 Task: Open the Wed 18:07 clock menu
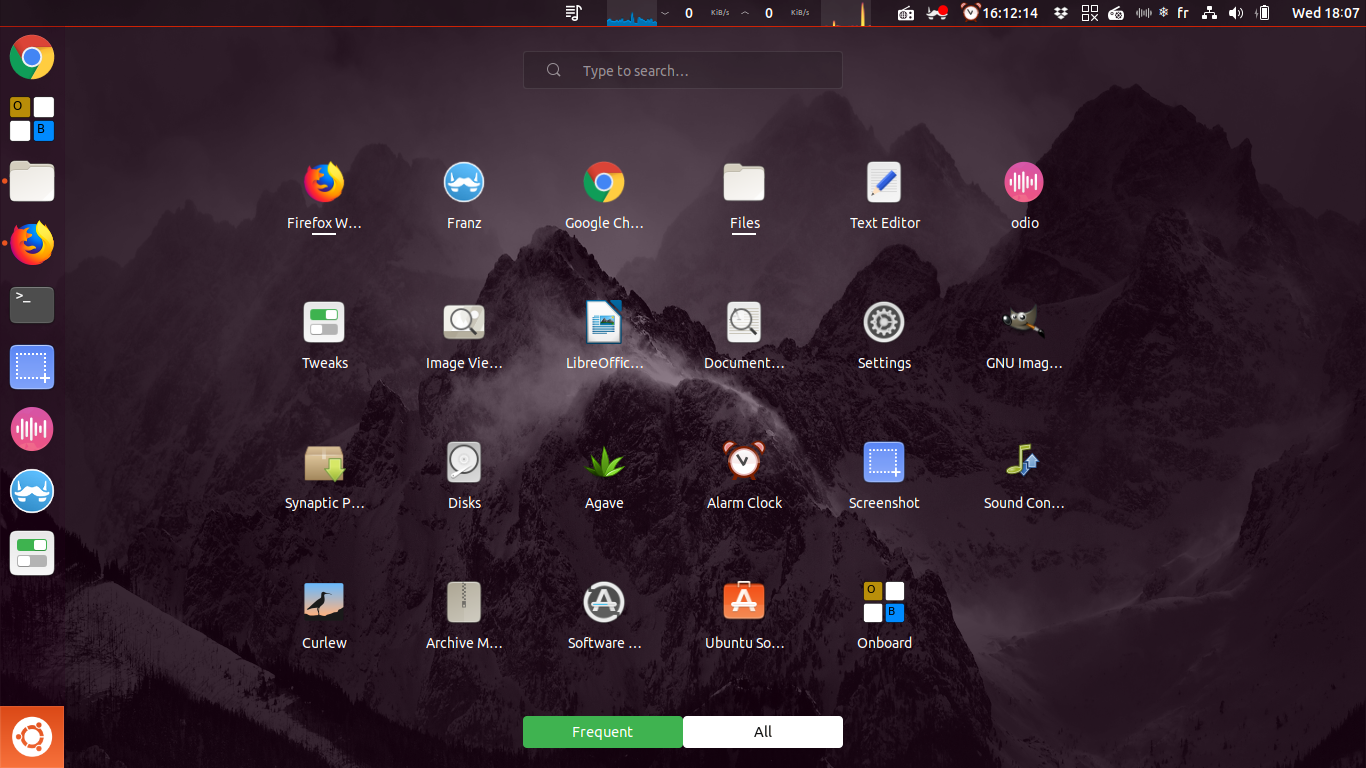click(1326, 13)
